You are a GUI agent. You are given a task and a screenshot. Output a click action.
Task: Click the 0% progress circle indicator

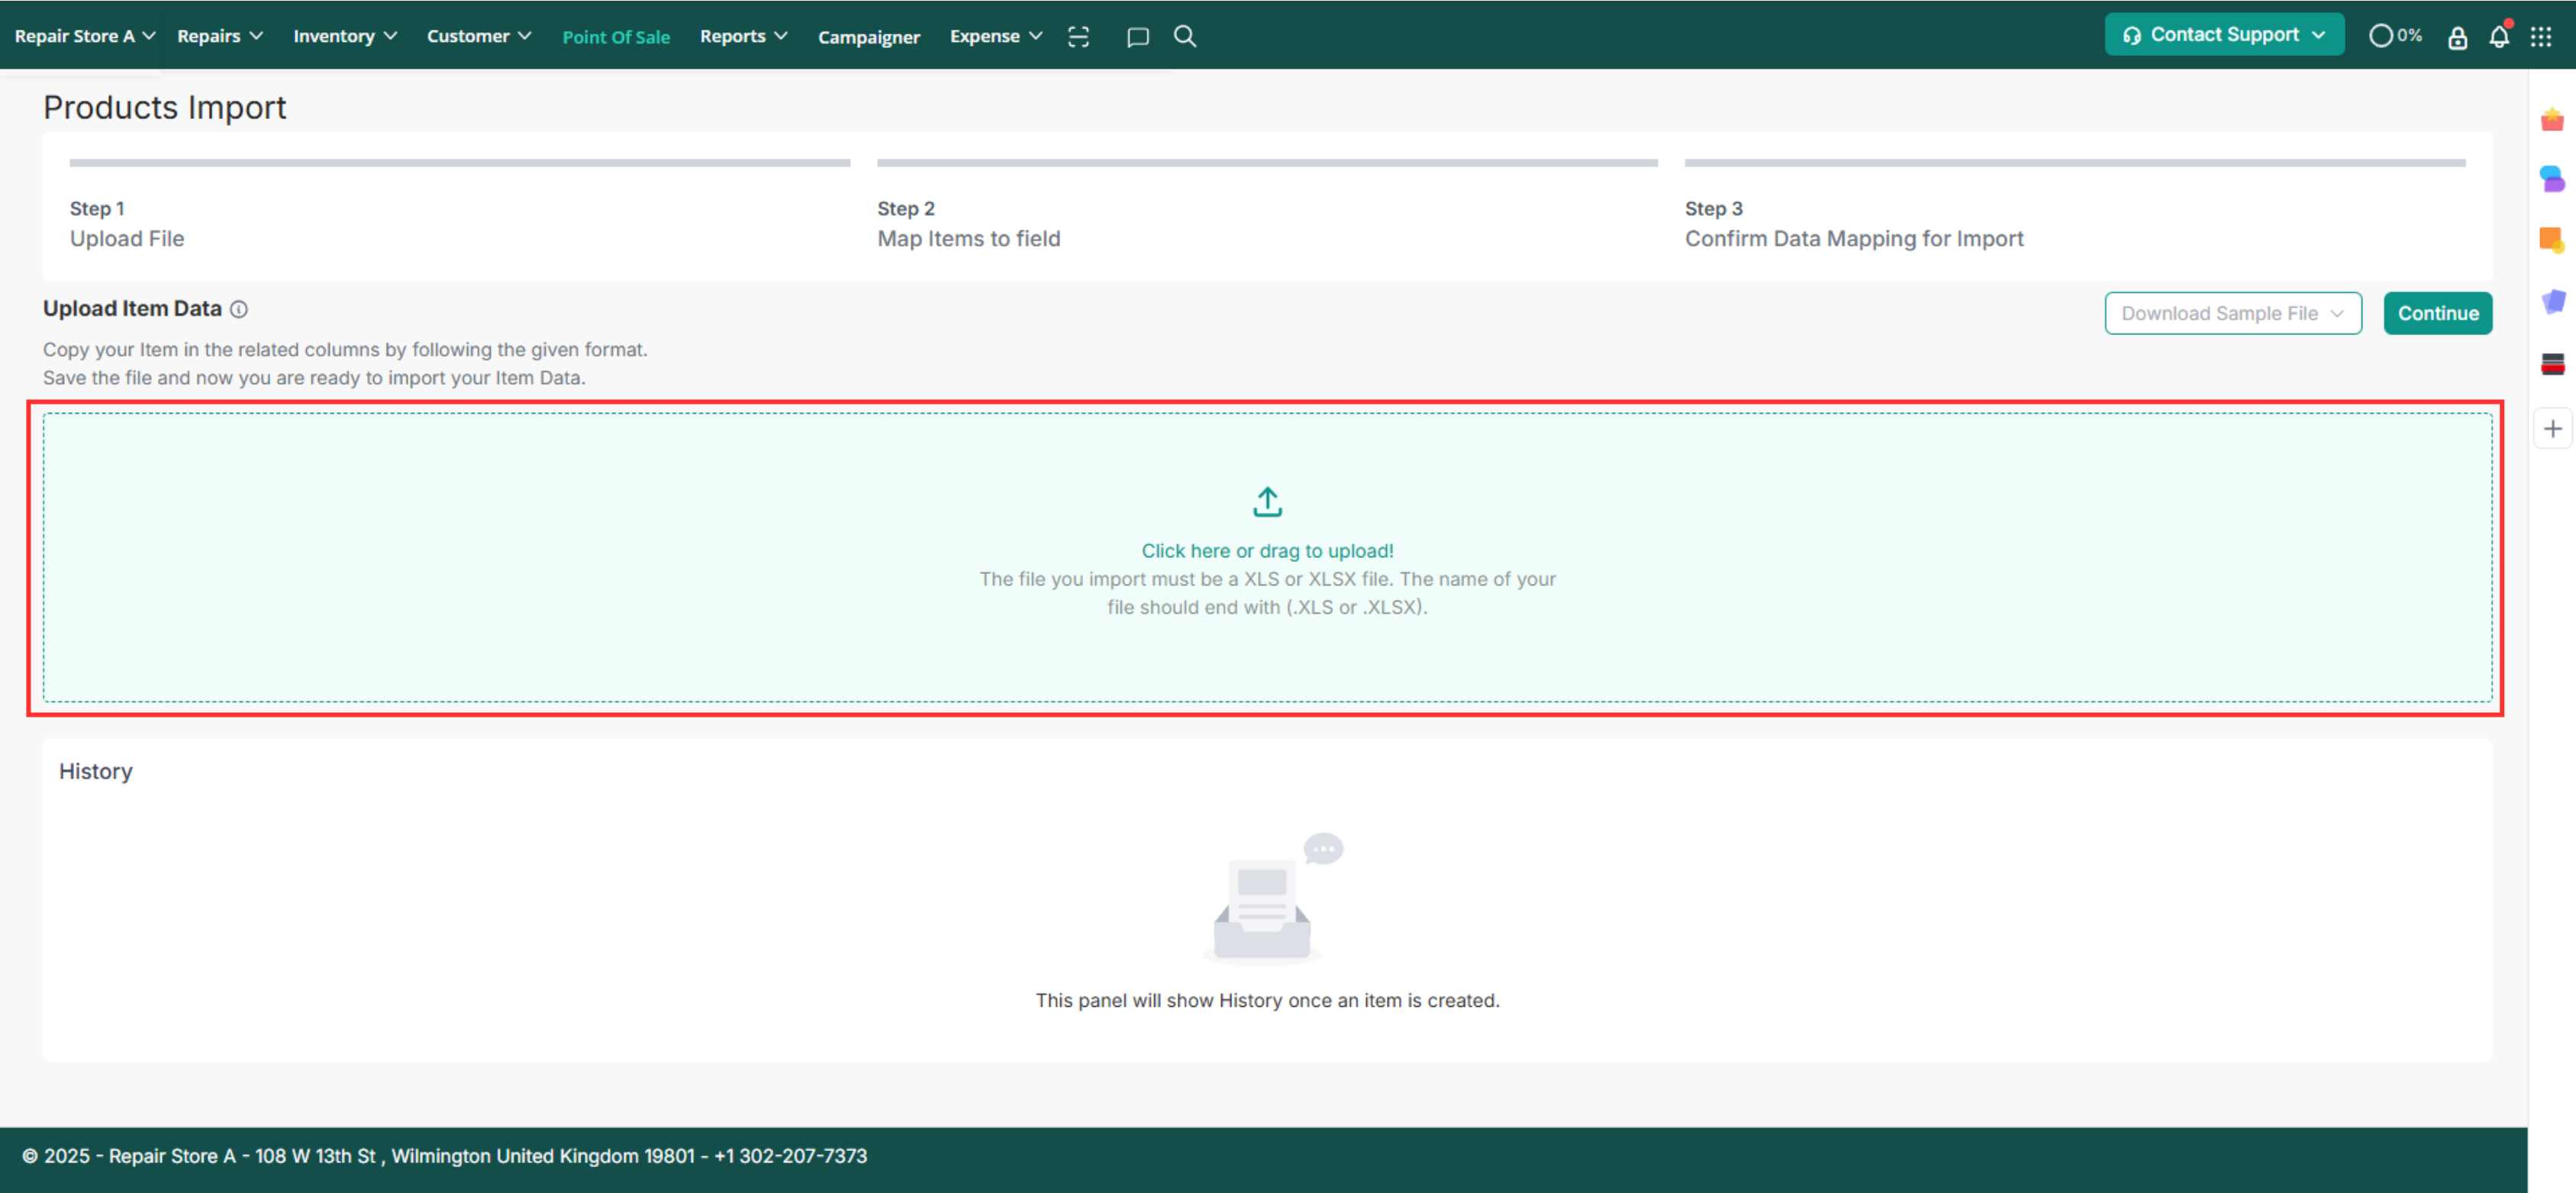(2395, 36)
